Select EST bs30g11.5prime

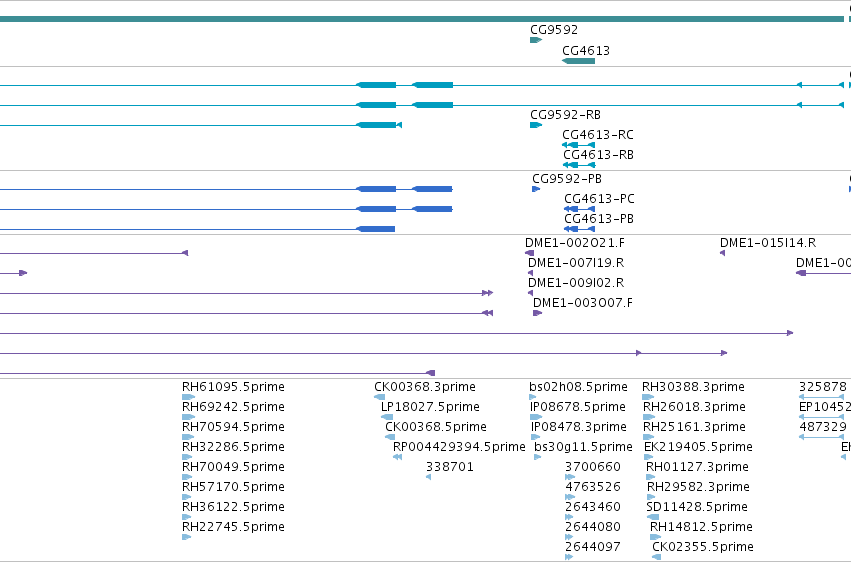(x=583, y=448)
